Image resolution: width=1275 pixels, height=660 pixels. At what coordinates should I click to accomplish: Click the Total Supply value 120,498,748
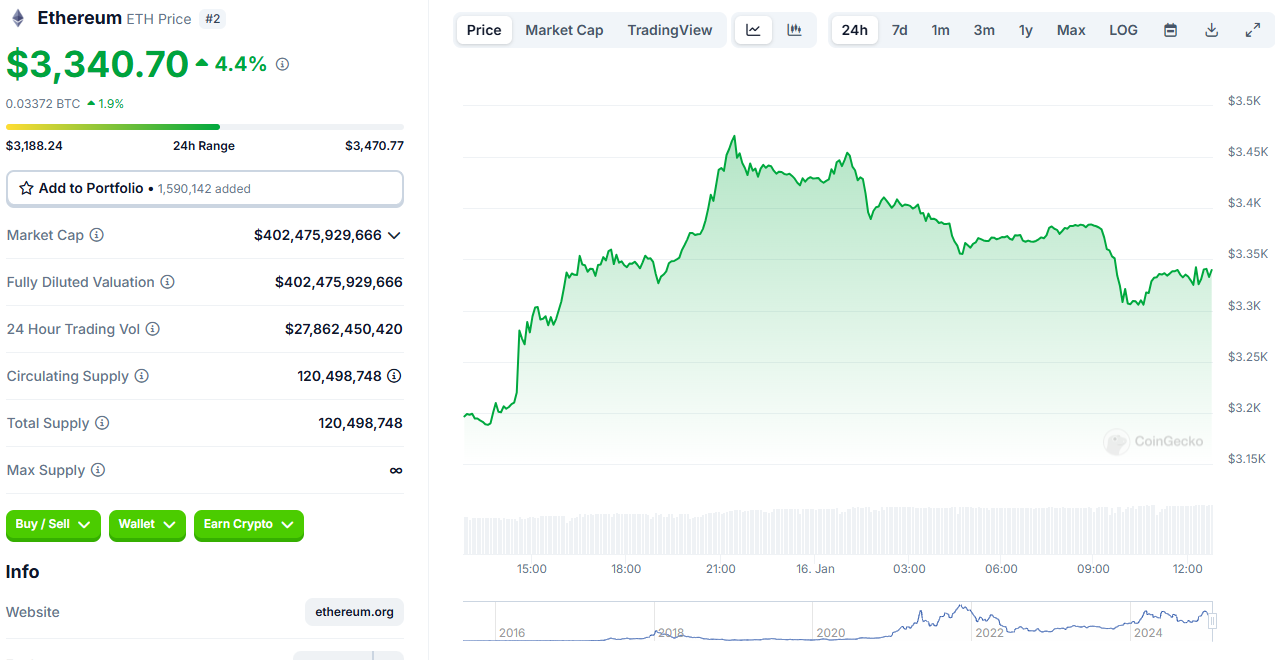point(361,423)
